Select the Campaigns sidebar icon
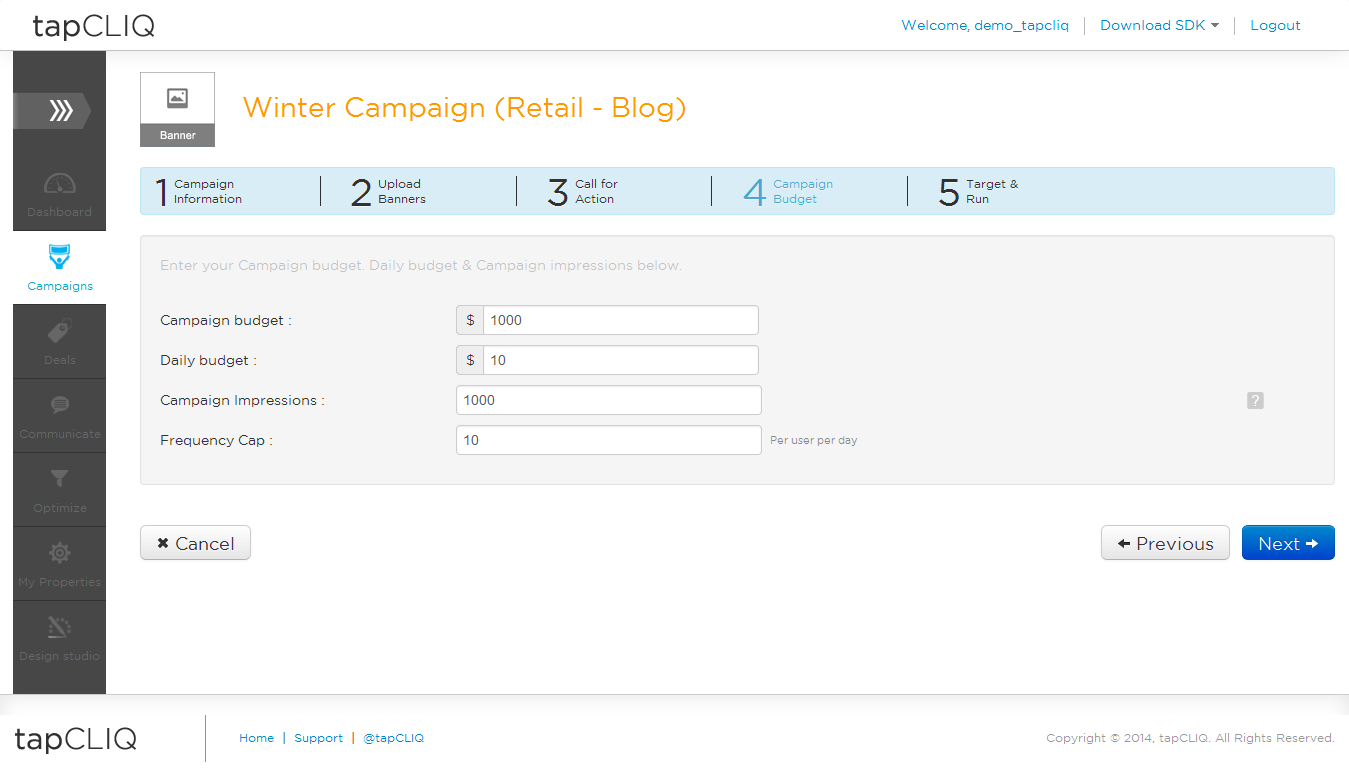This screenshot has width=1349, height=782. [60, 257]
